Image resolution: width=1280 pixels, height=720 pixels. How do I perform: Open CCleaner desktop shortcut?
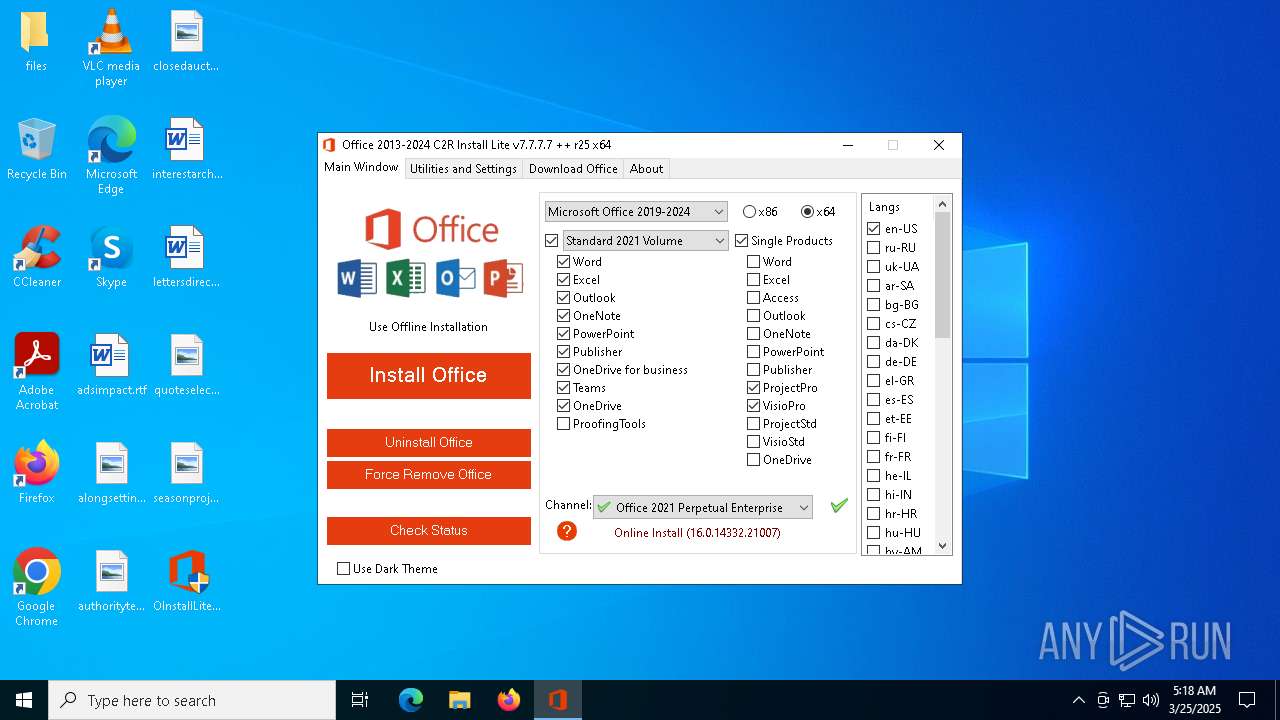(36, 257)
